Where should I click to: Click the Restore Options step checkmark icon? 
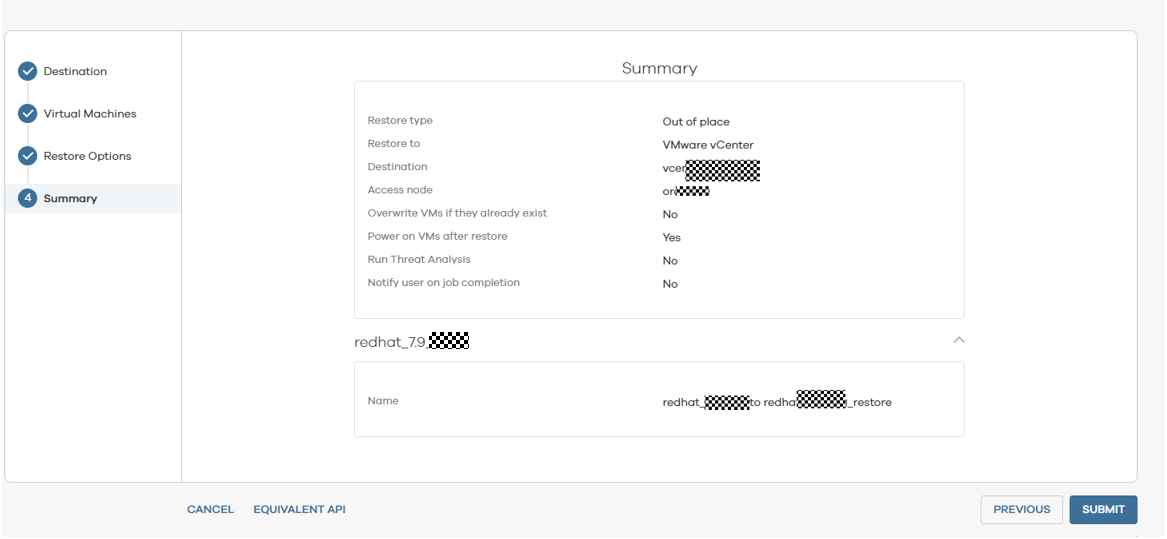[x=28, y=156]
